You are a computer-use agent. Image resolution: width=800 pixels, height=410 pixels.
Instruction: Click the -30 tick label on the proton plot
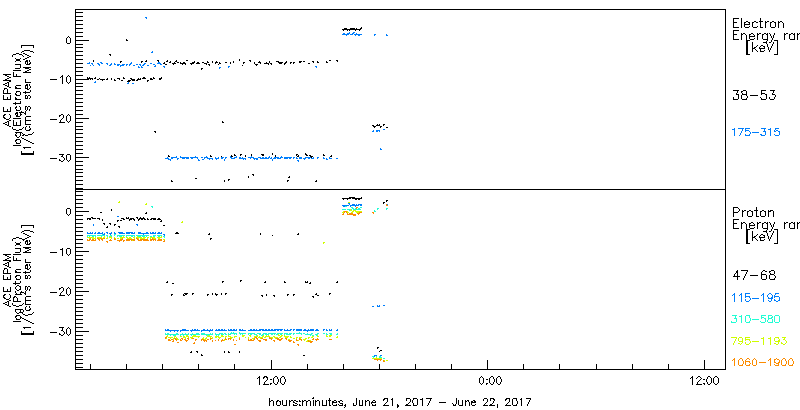(x=60, y=331)
